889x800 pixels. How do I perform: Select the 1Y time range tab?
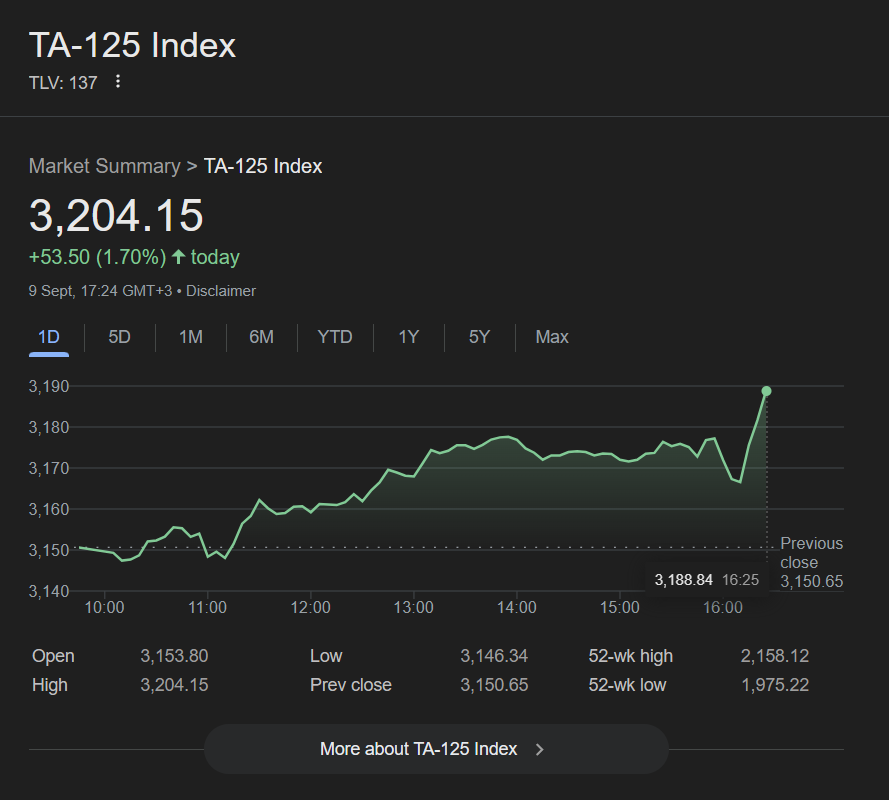point(409,337)
